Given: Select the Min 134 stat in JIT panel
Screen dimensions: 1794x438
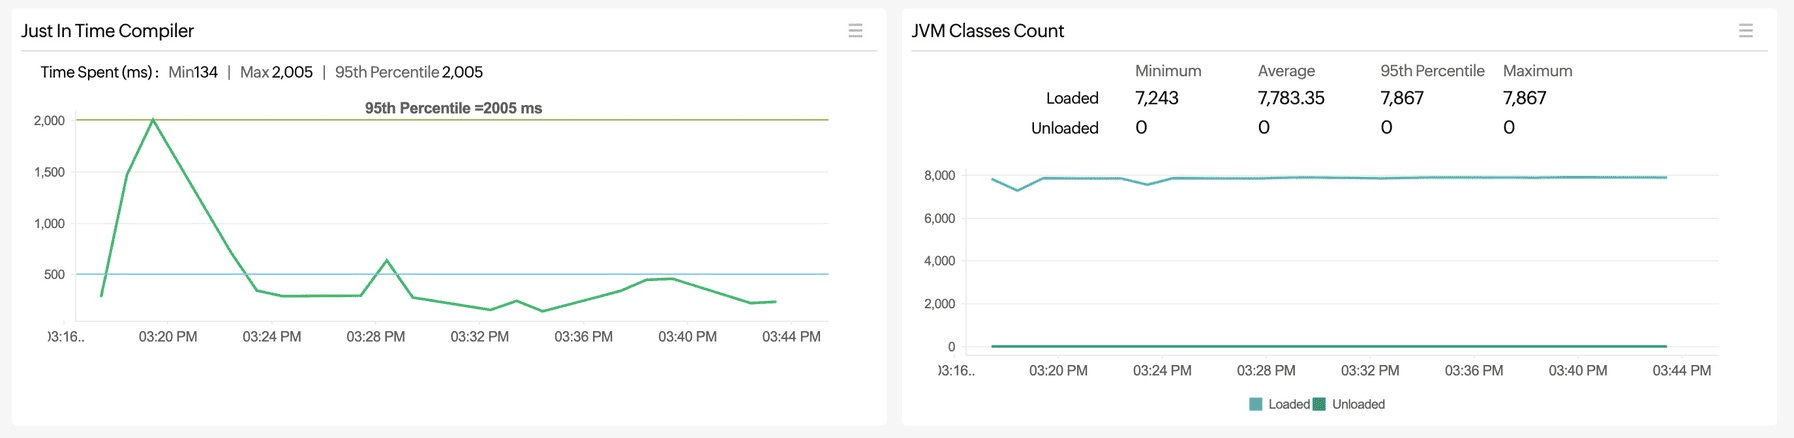Looking at the screenshot, I should coord(193,72).
